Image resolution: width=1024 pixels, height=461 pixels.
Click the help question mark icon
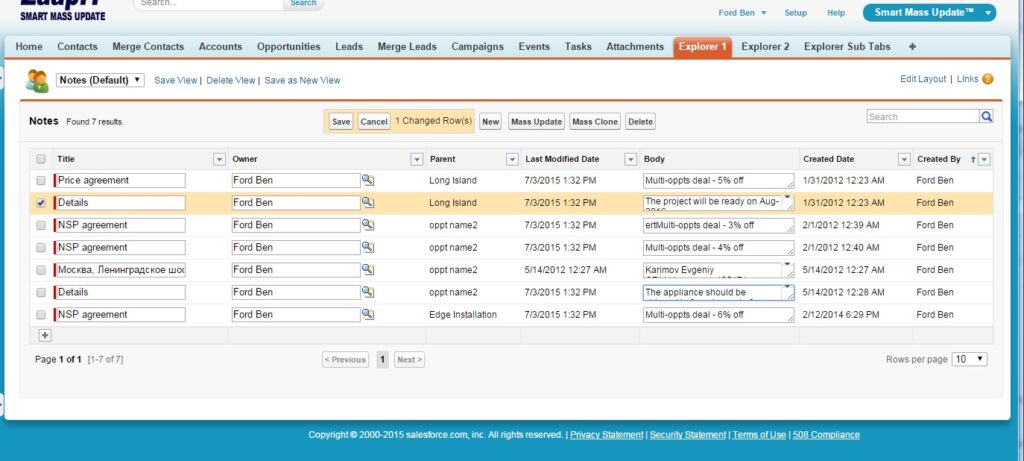pos(987,79)
